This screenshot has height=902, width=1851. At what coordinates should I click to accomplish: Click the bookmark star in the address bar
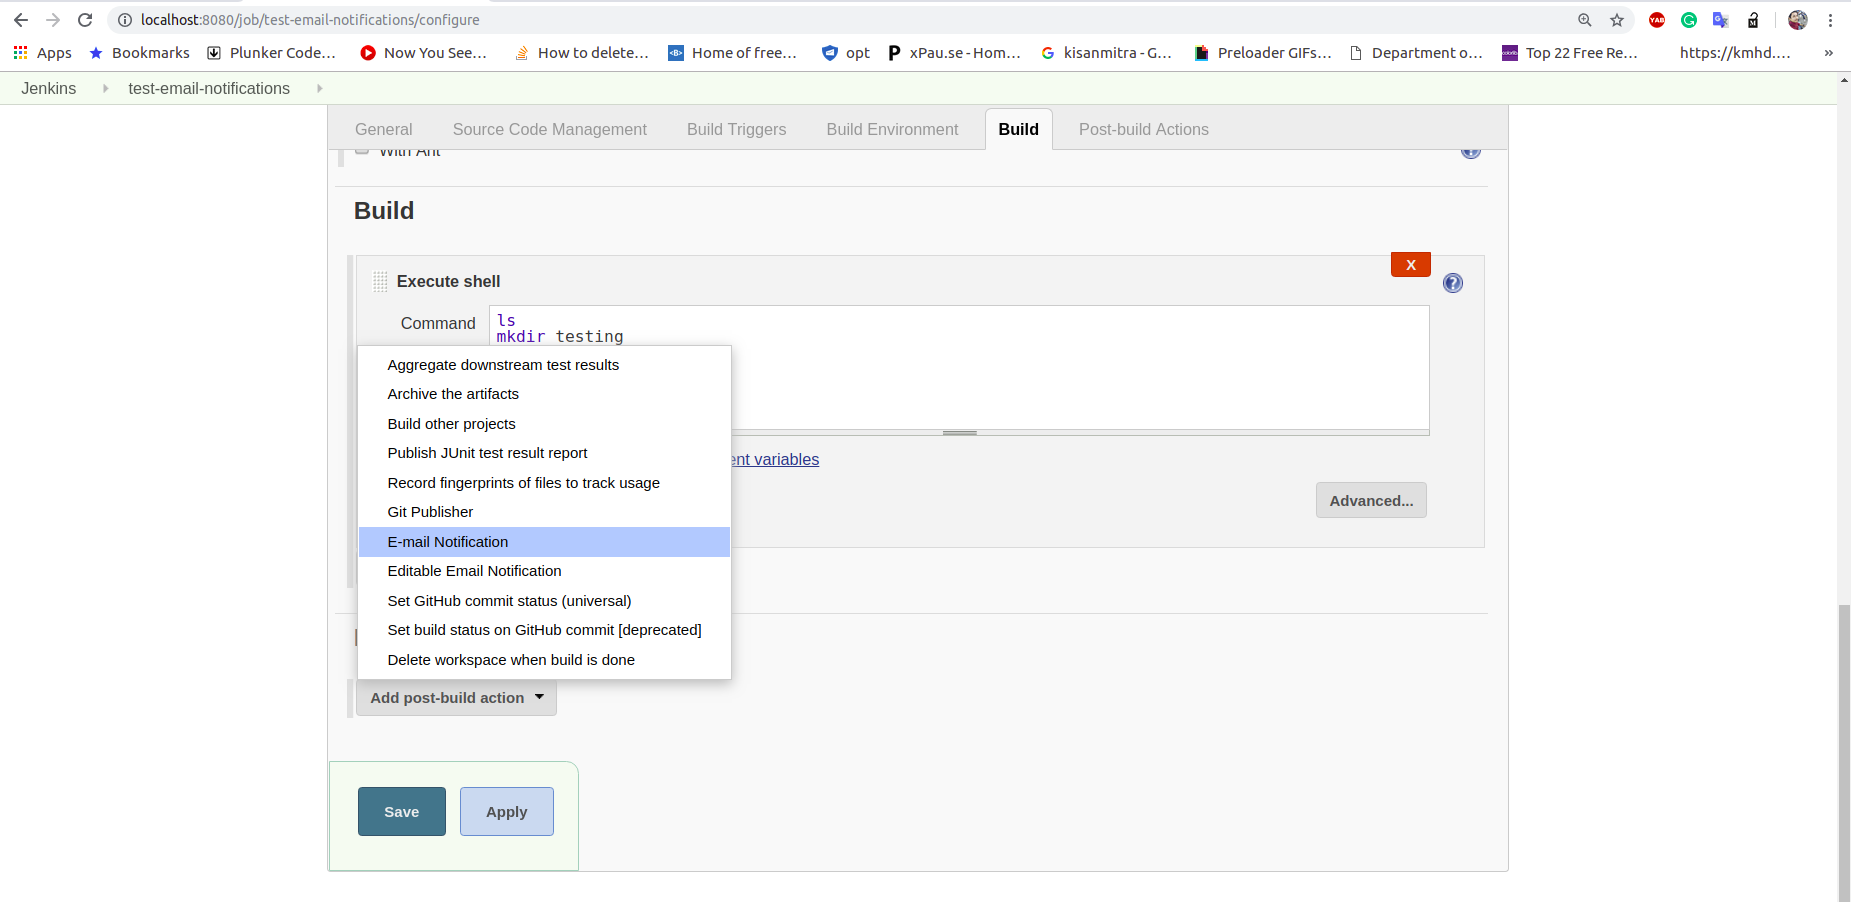pyautogui.click(x=1616, y=19)
